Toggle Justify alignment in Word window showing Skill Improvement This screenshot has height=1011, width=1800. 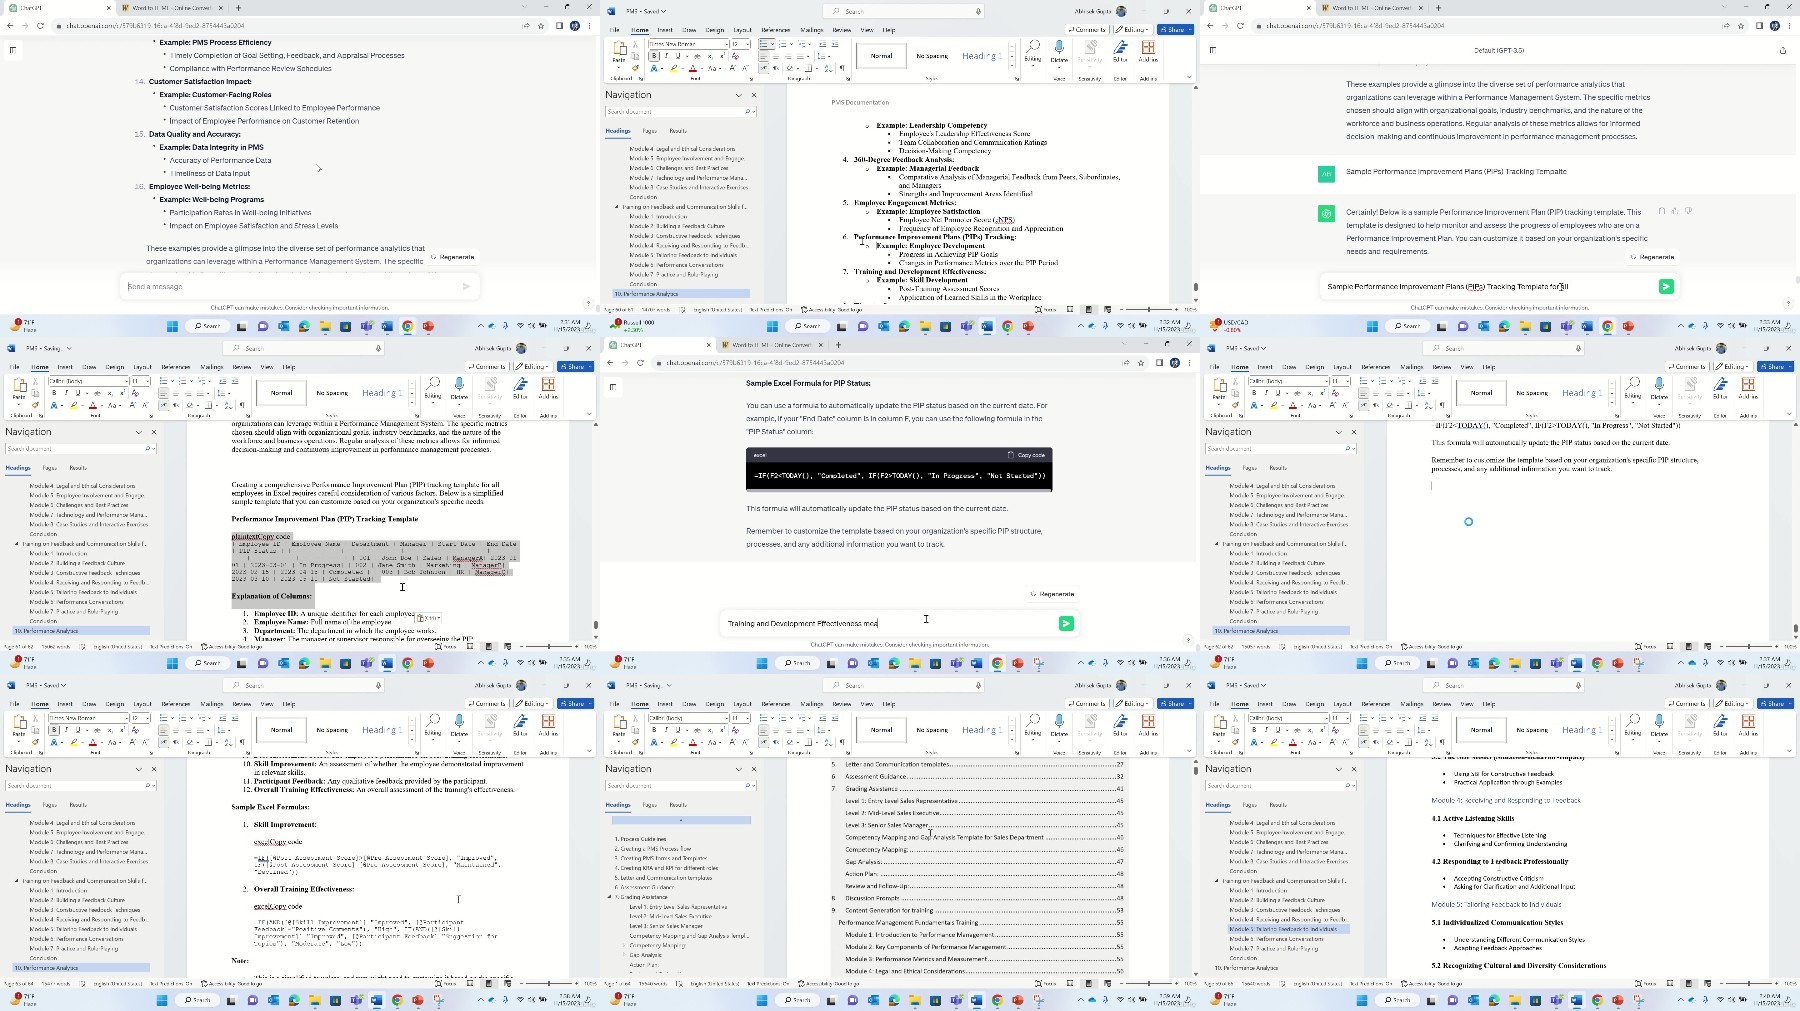(200, 730)
